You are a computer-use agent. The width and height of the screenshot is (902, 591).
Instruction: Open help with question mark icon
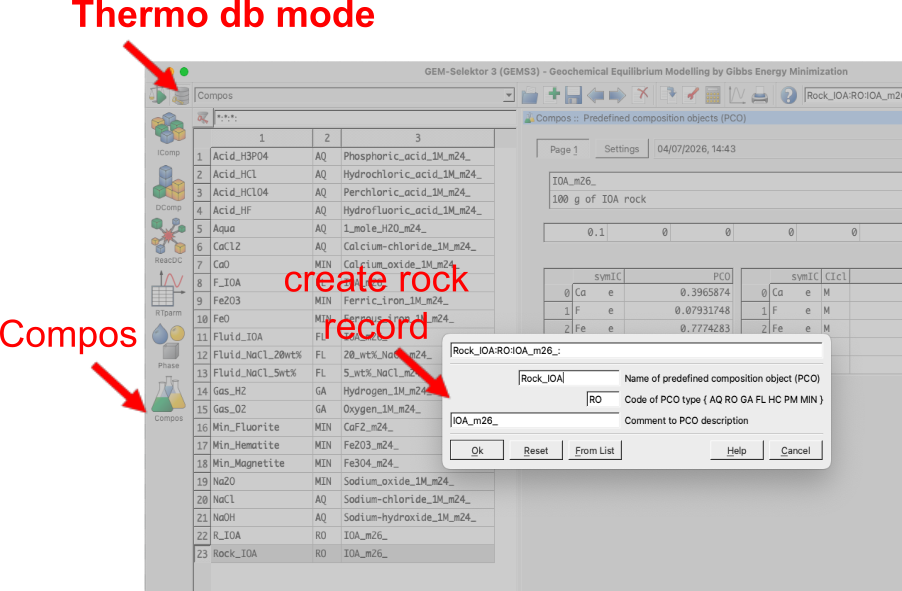pyautogui.click(x=789, y=95)
